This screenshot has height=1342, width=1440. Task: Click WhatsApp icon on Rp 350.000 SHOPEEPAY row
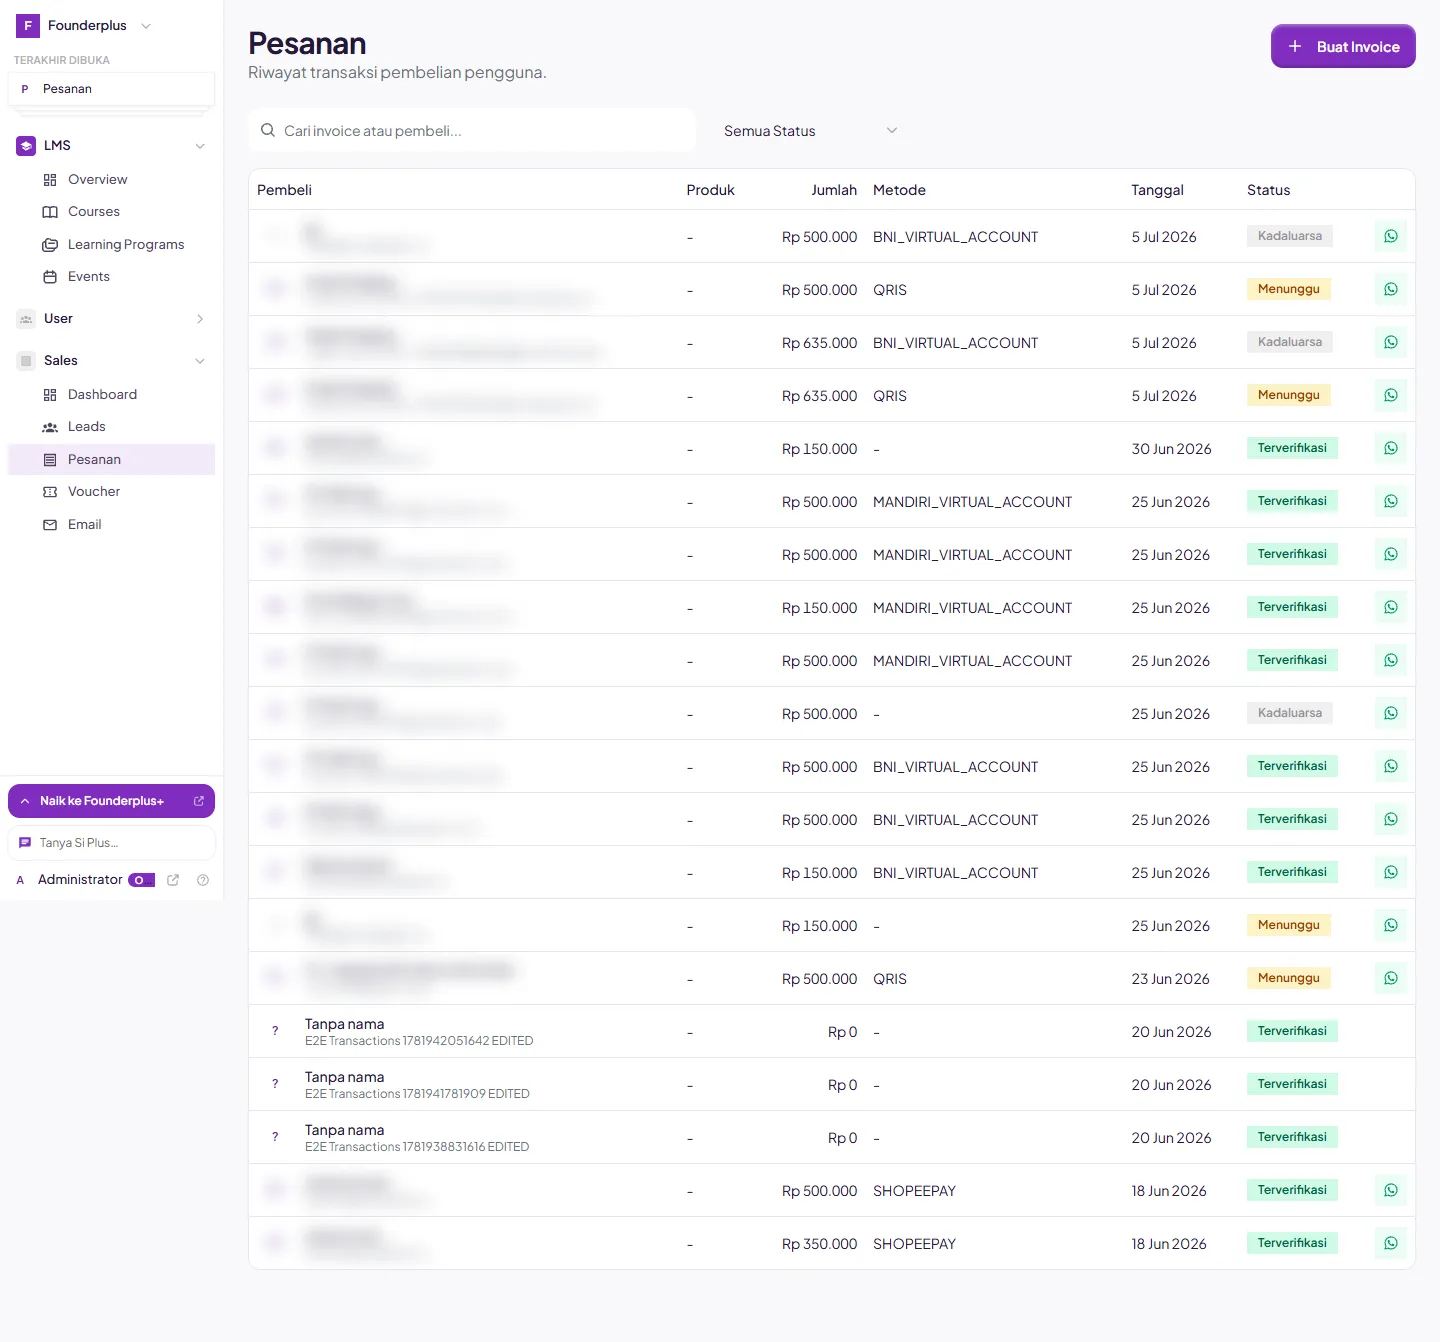point(1390,1244)
